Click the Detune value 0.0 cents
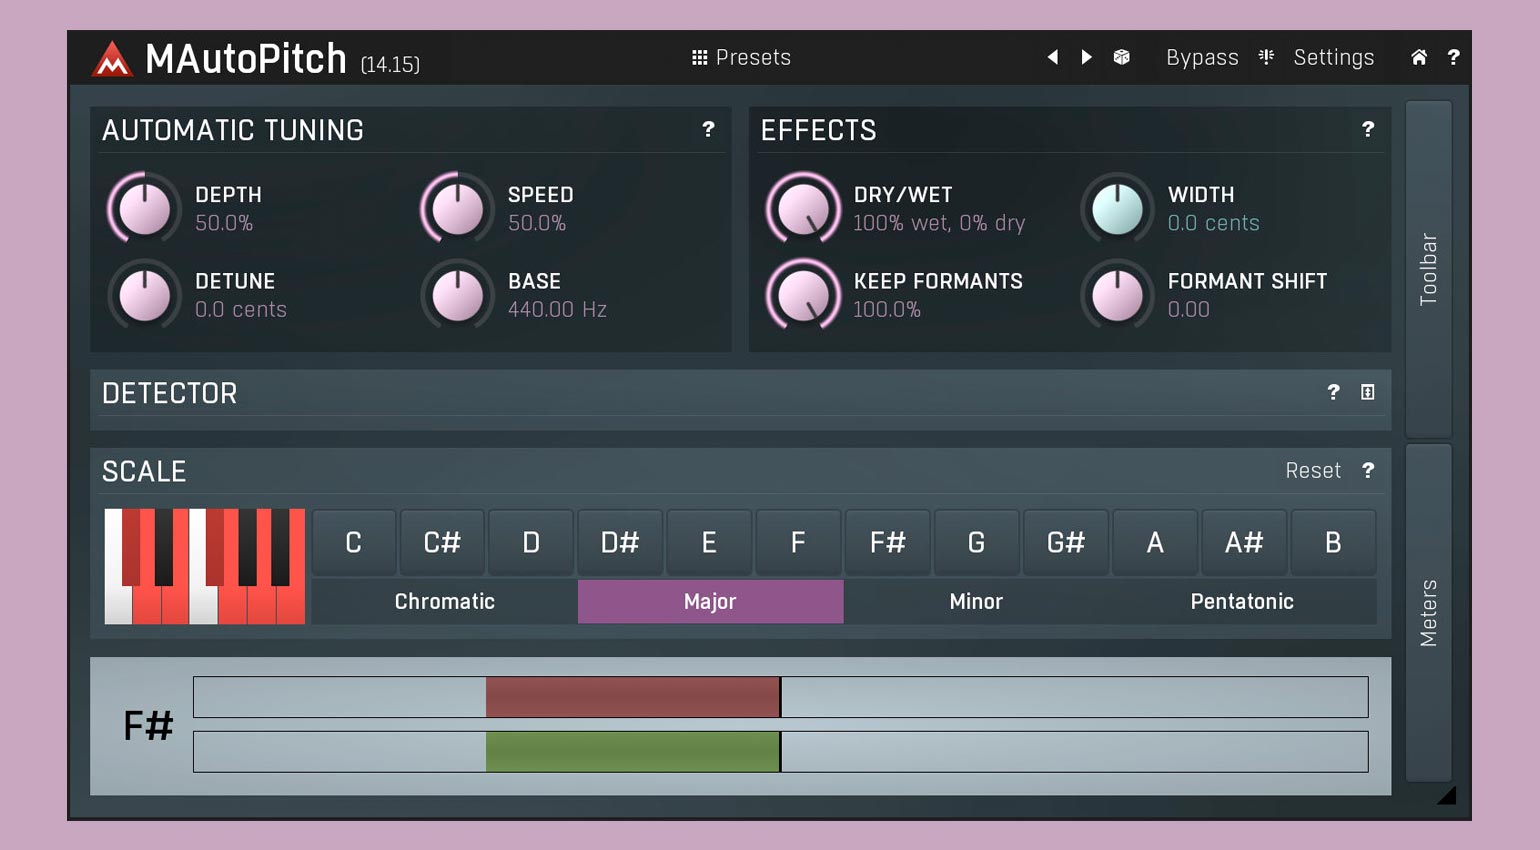 pos(241,310)
